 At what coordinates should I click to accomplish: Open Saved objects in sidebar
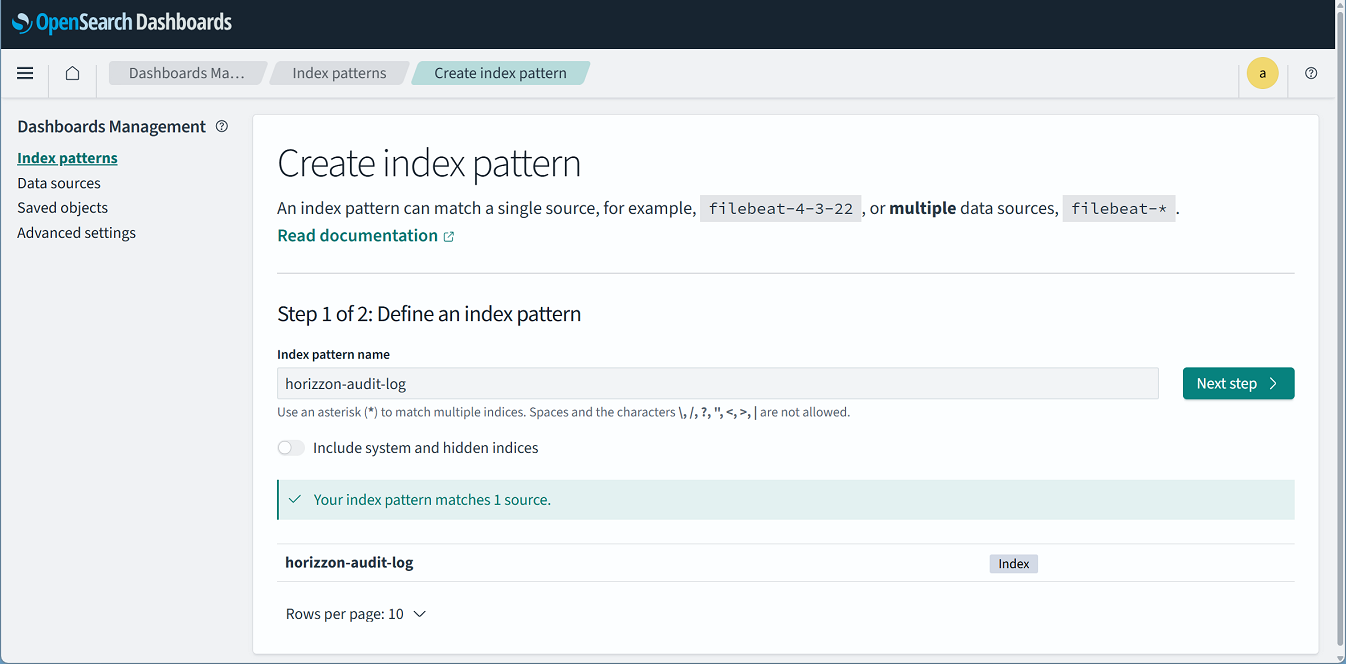(x=62, y=208)
